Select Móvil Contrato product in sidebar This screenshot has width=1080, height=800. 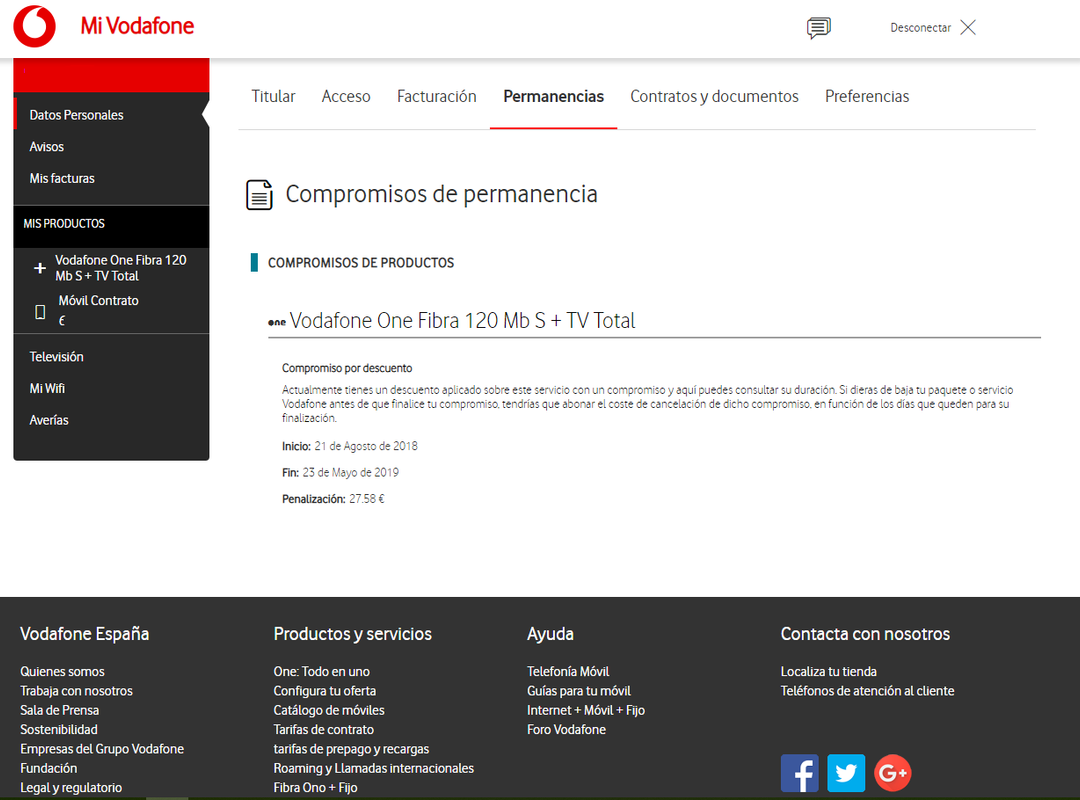click(x=98, y=300)
